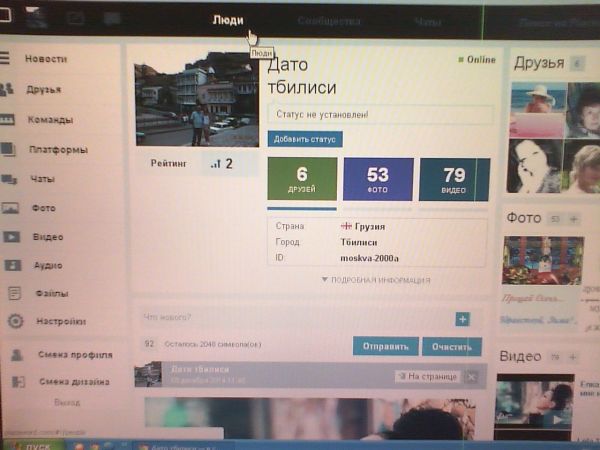This screenshot has width=600, height=450.
Task: Close the post with the X button
Action: click(472, 376)
